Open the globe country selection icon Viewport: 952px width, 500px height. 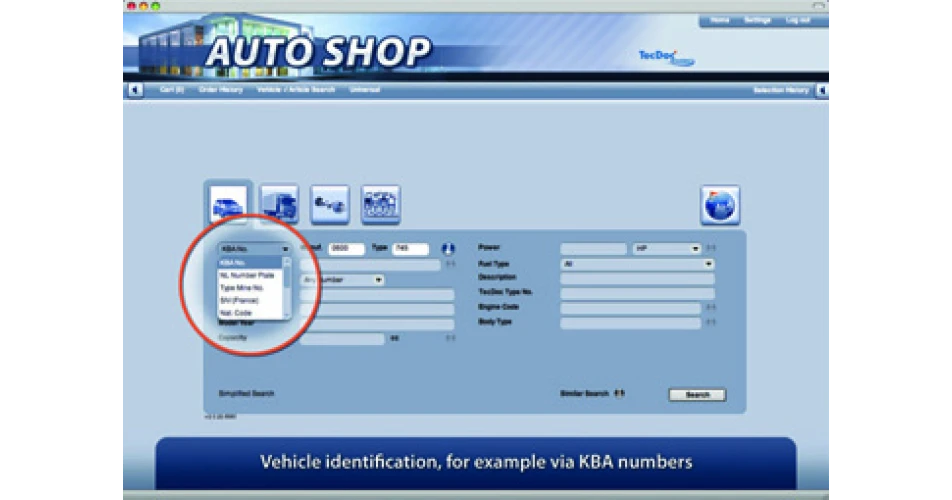pos(720,205)
